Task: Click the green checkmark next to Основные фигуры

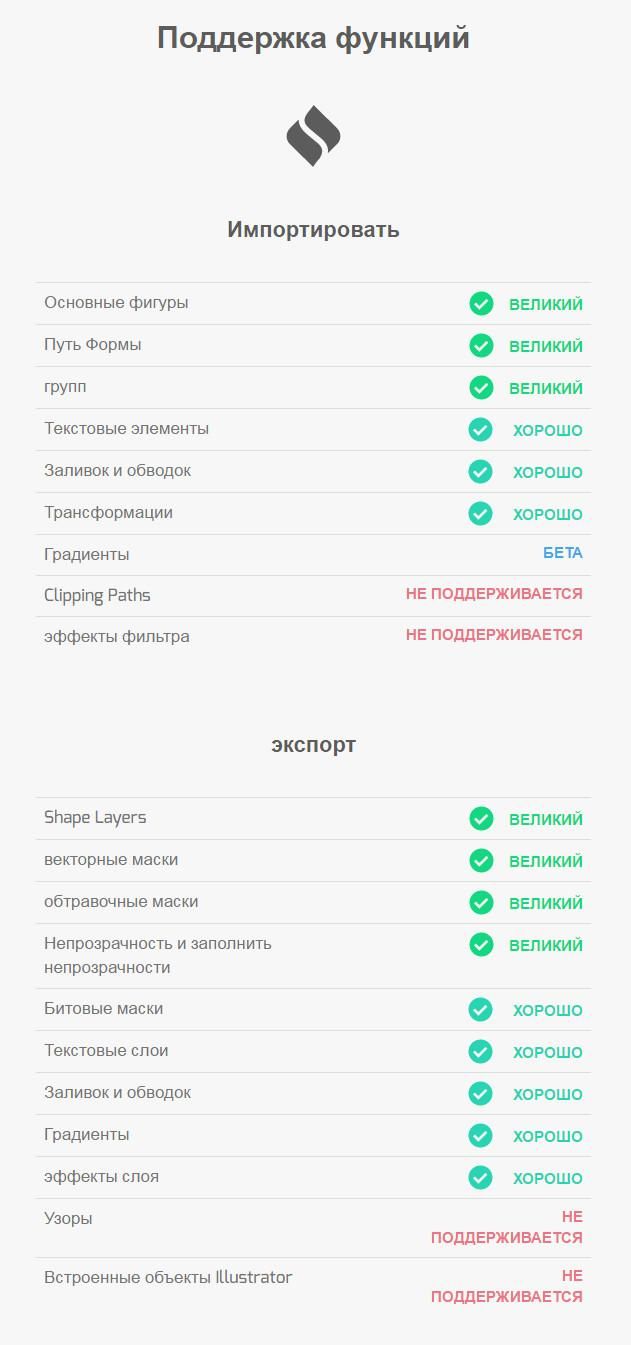Action: 481,303
